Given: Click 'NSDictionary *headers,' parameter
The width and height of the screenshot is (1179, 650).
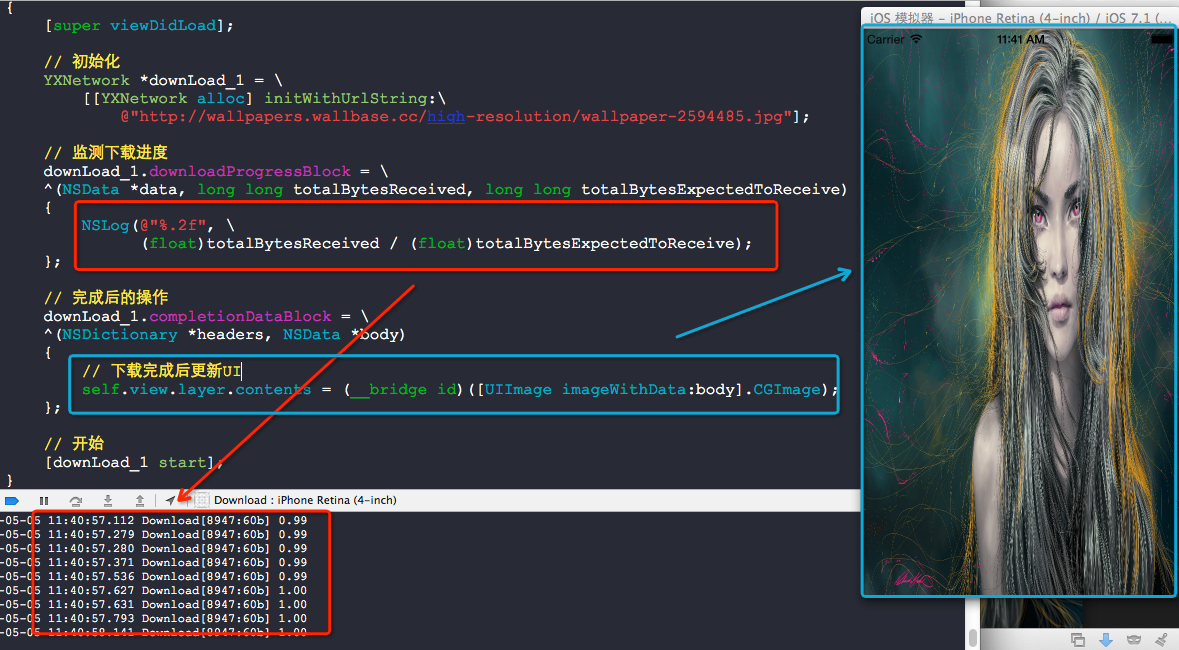Looking at the screenshot, I should [166, 335].
